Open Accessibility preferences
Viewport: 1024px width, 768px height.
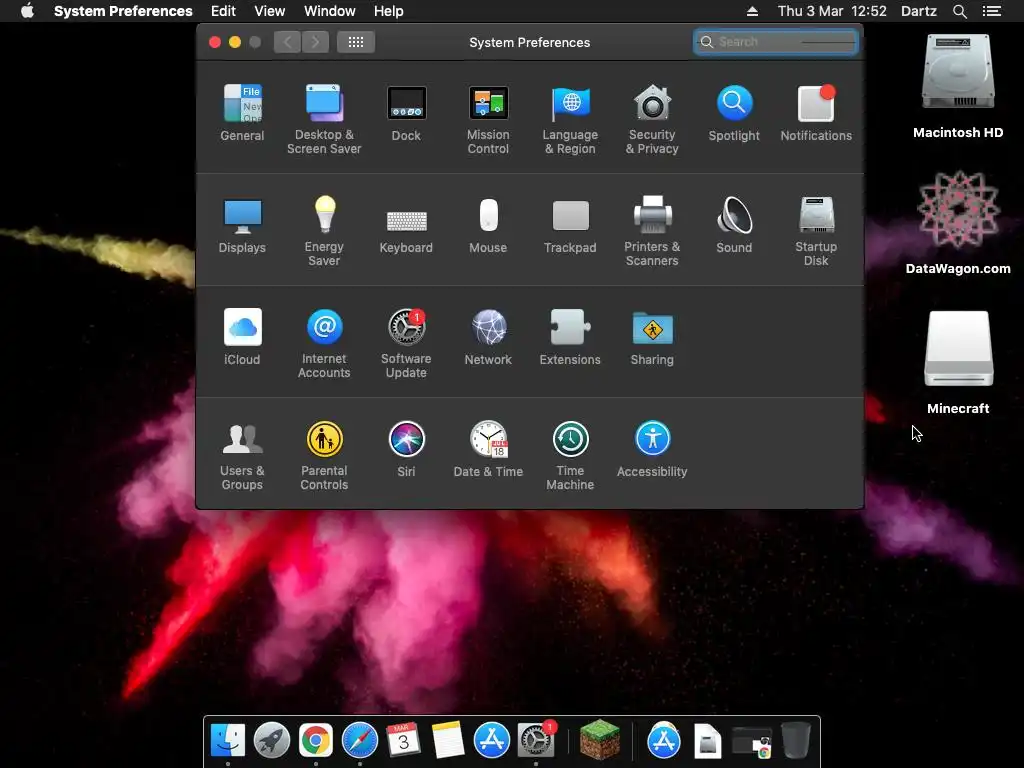(x=652, y=449)
